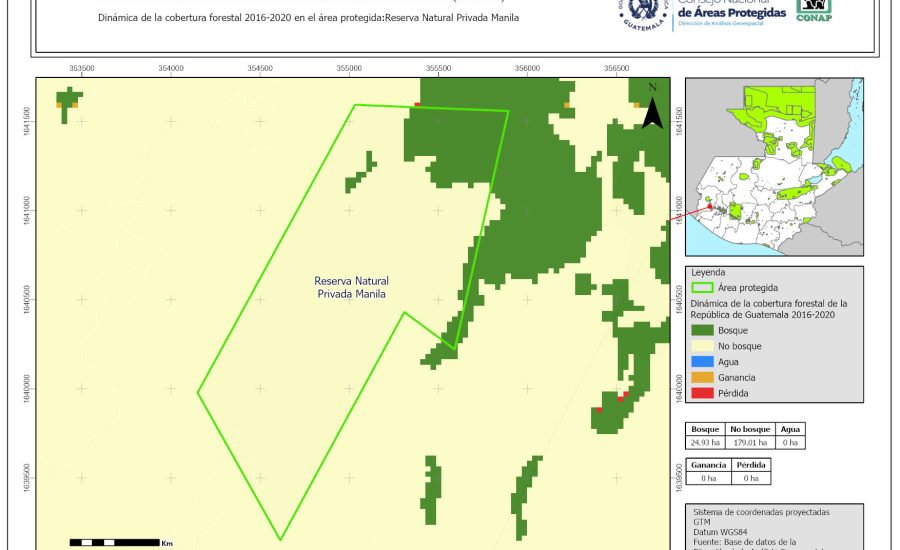Screen dimensions: 900x550
Task: Click the CONAP logo in the header
Action: tap(813, 9)
